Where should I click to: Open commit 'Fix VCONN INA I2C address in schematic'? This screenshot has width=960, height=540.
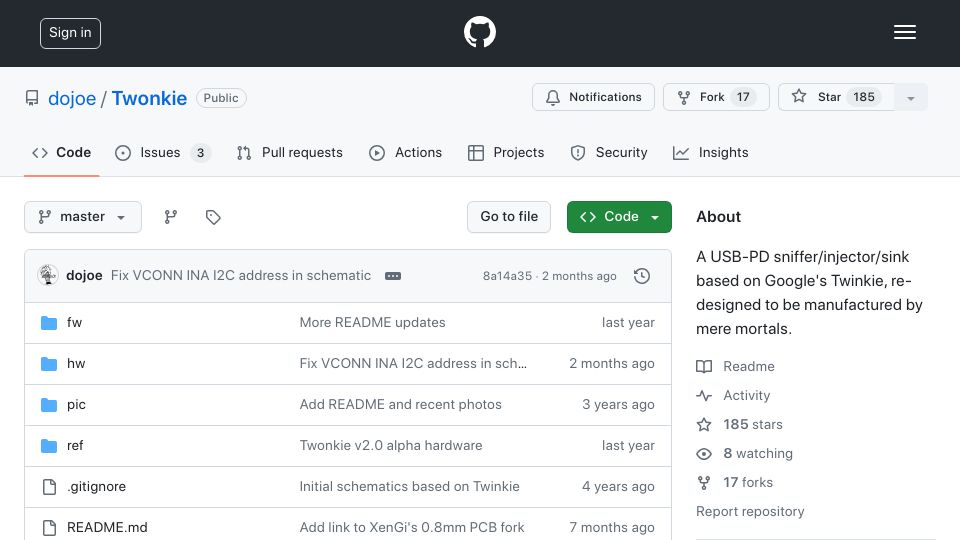point(241,276)
